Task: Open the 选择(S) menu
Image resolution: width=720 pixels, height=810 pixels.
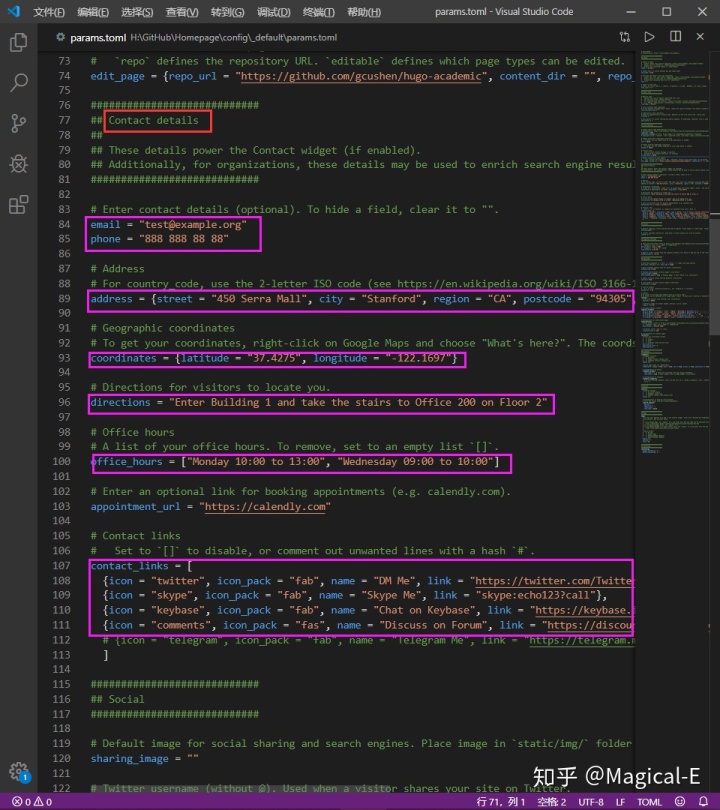Action: point(137,12)
